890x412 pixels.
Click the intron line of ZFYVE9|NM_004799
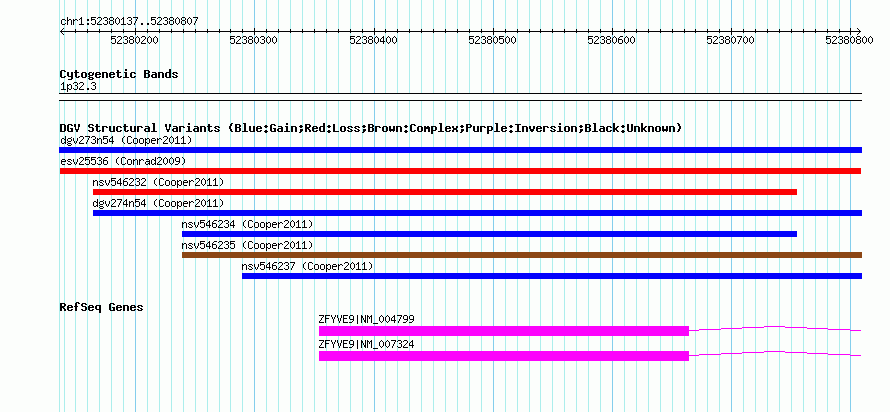coord(775,328)
